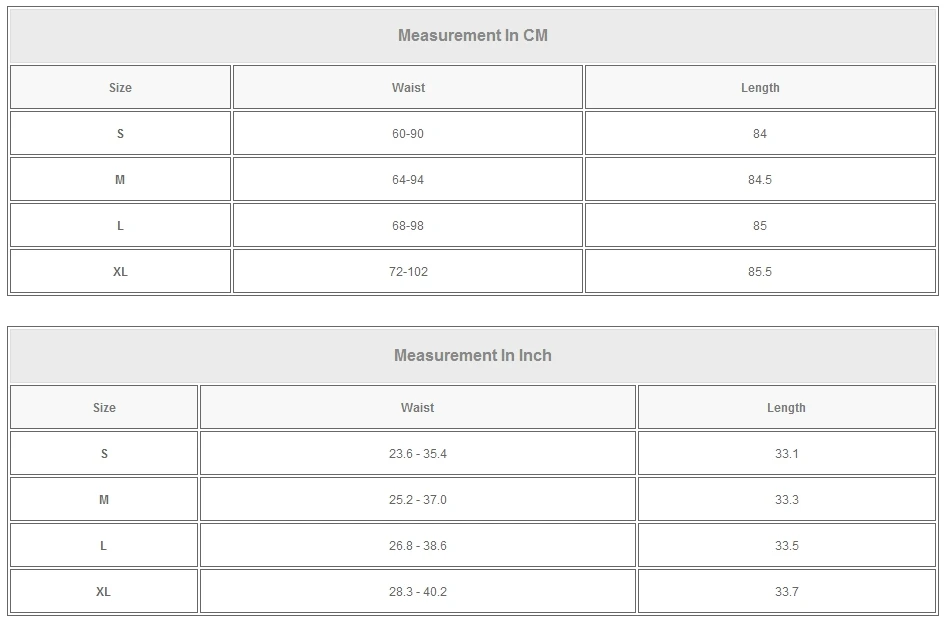Viewport: 946px width, 624px height.
Task: Click length value 33.5
Action: pyautogui.click(x=786, y=546)
